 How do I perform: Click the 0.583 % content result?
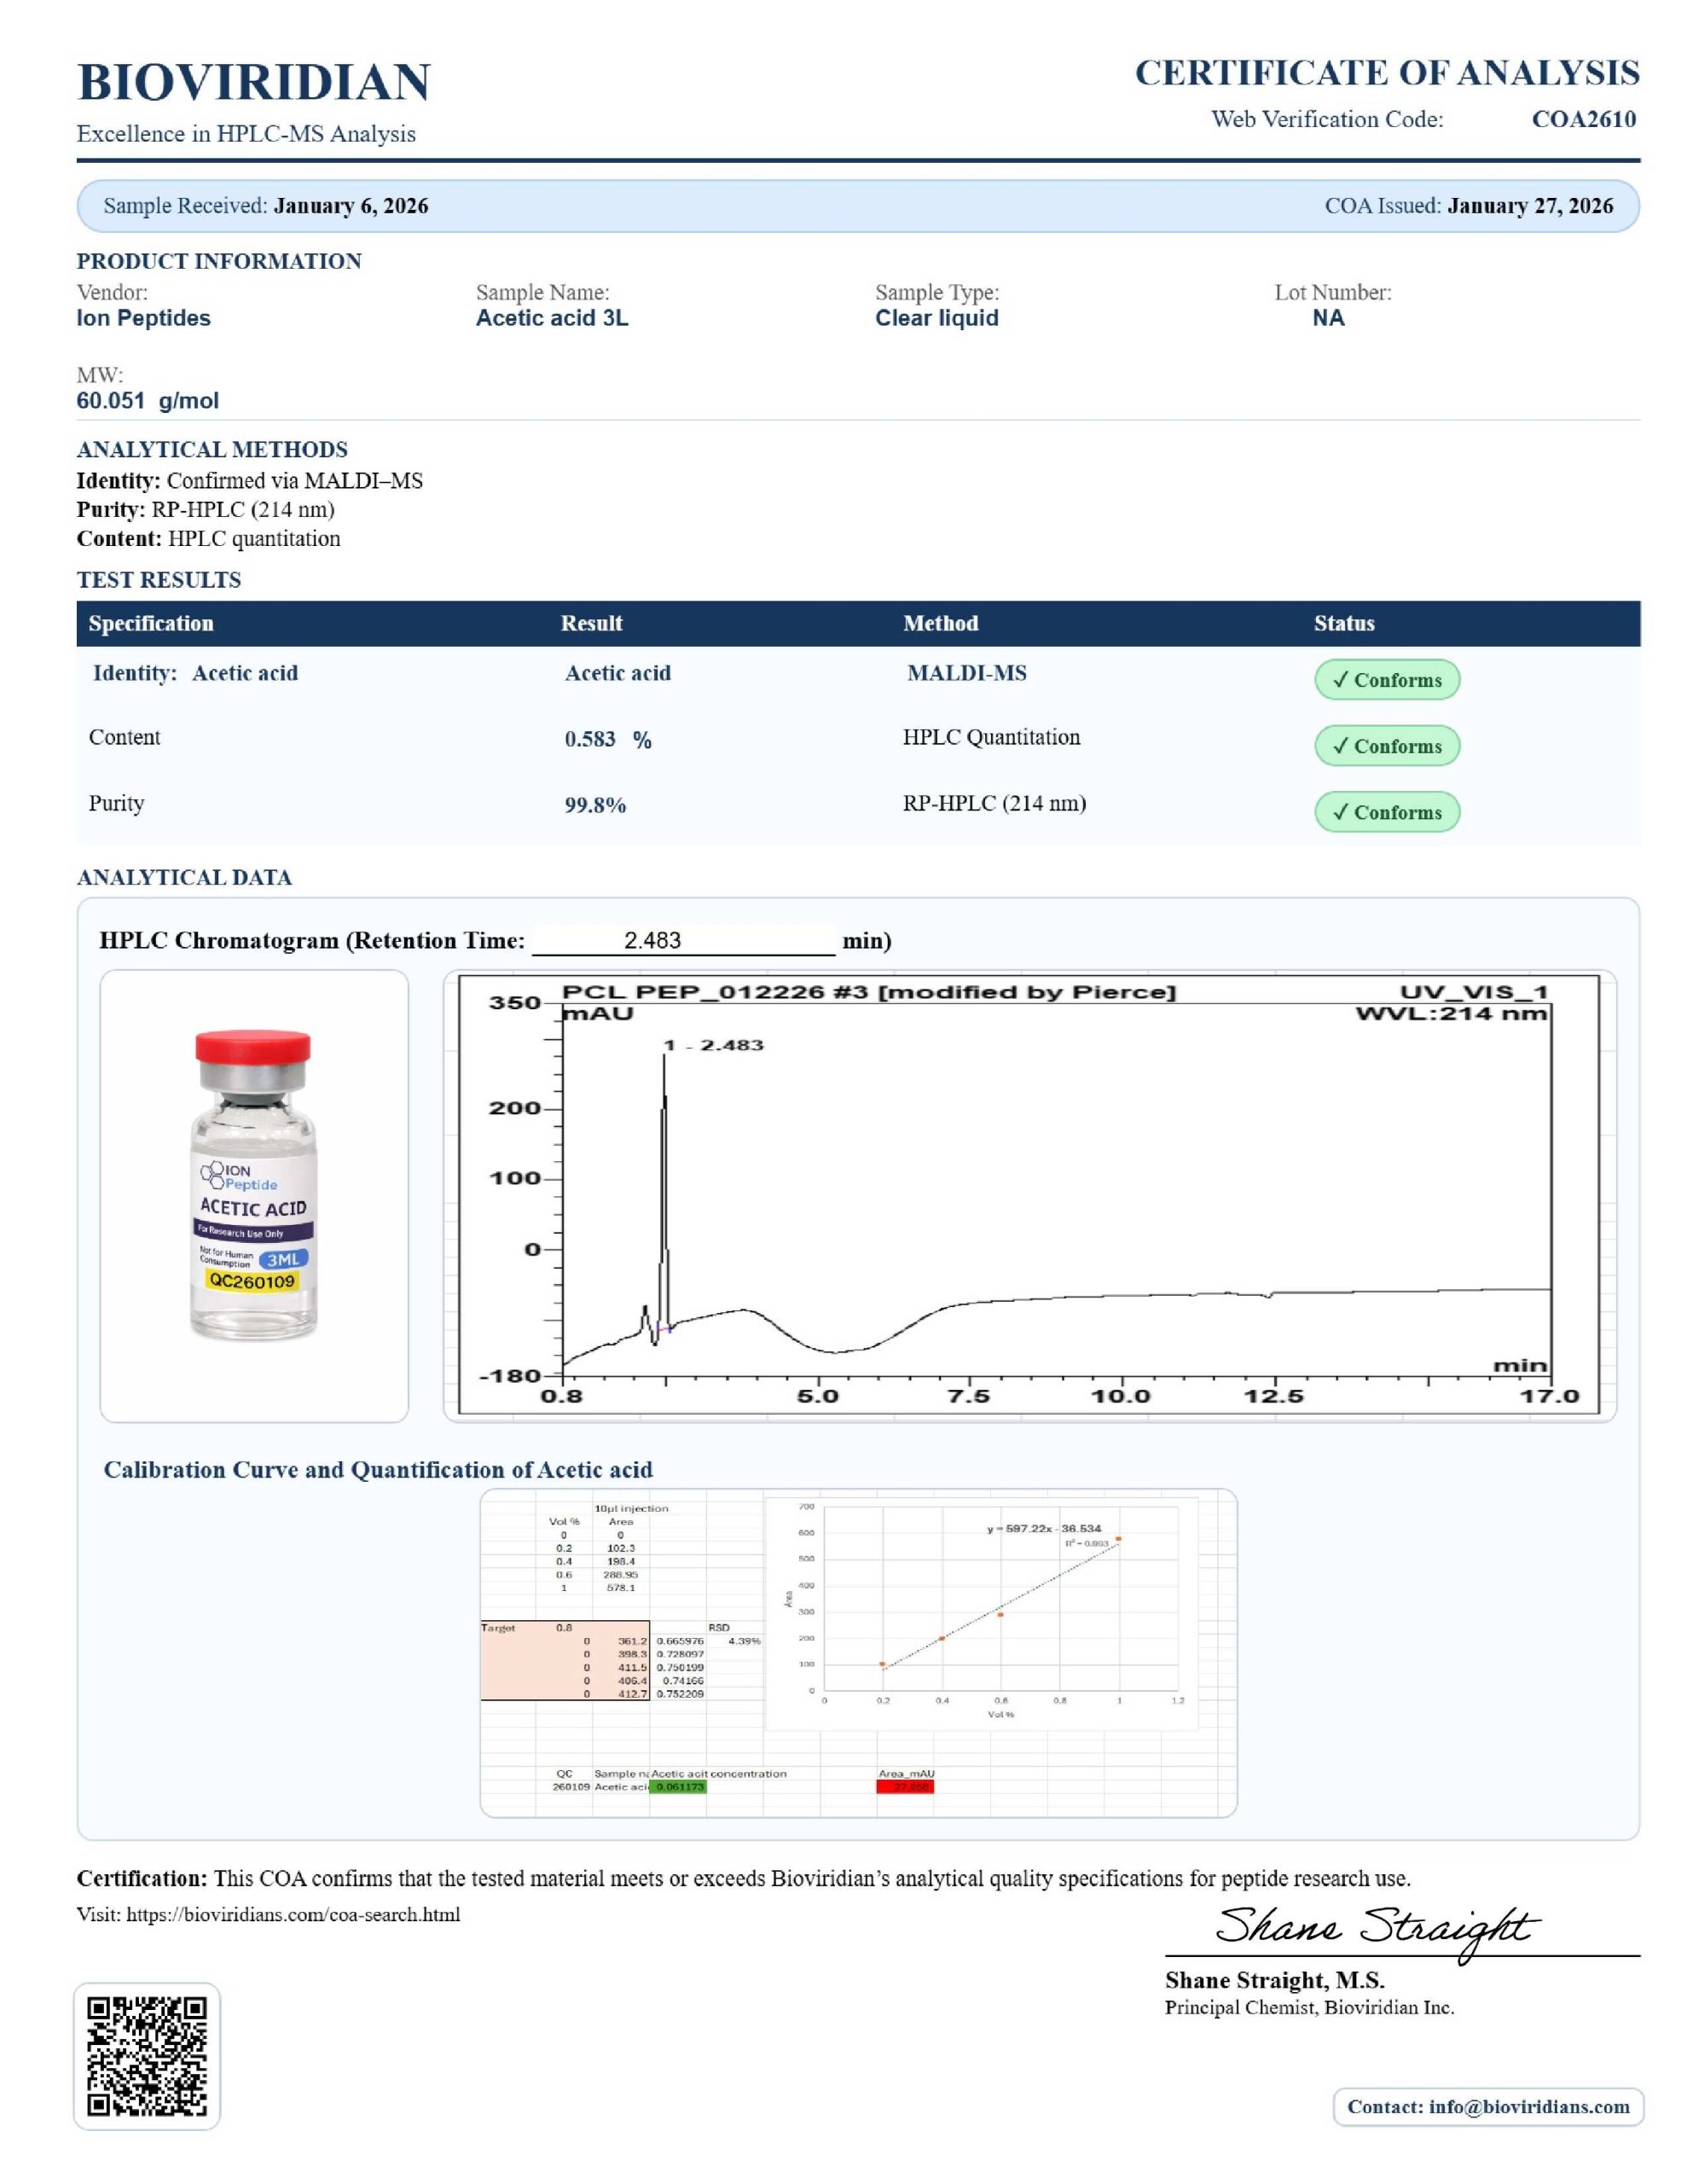click(x=607, y=740)
